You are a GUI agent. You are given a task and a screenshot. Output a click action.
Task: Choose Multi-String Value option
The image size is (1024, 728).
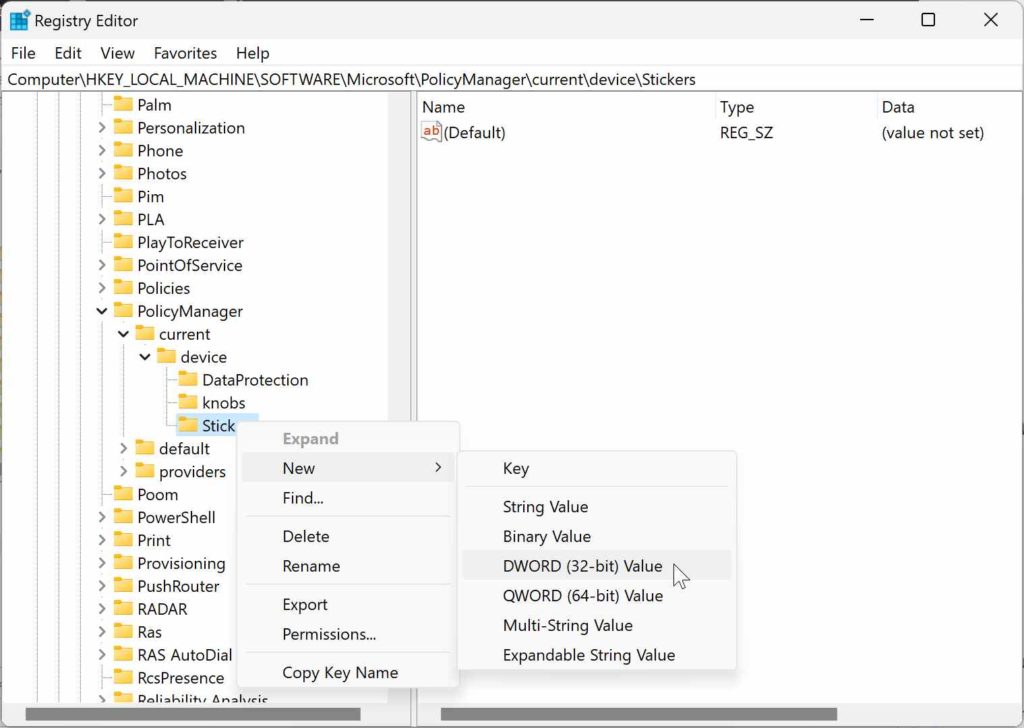596,625
